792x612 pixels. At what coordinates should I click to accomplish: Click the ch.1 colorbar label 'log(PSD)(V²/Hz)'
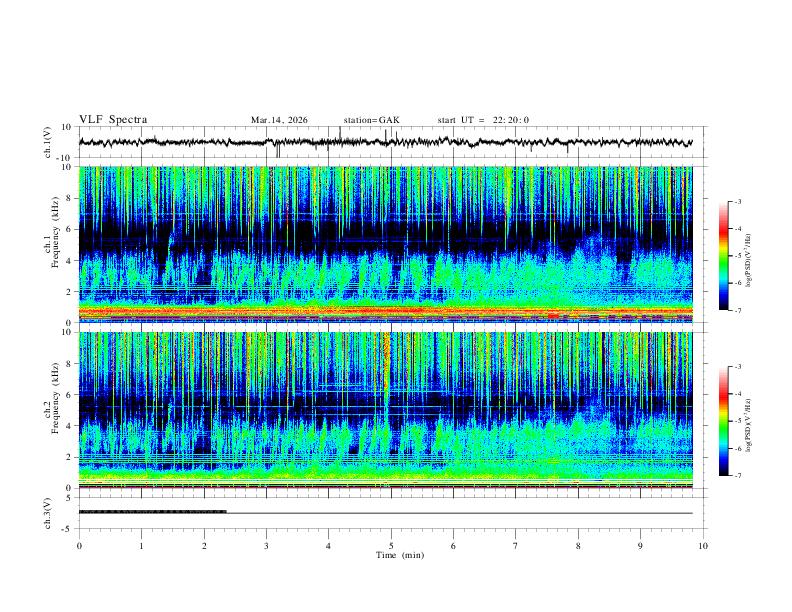point(749,261)
